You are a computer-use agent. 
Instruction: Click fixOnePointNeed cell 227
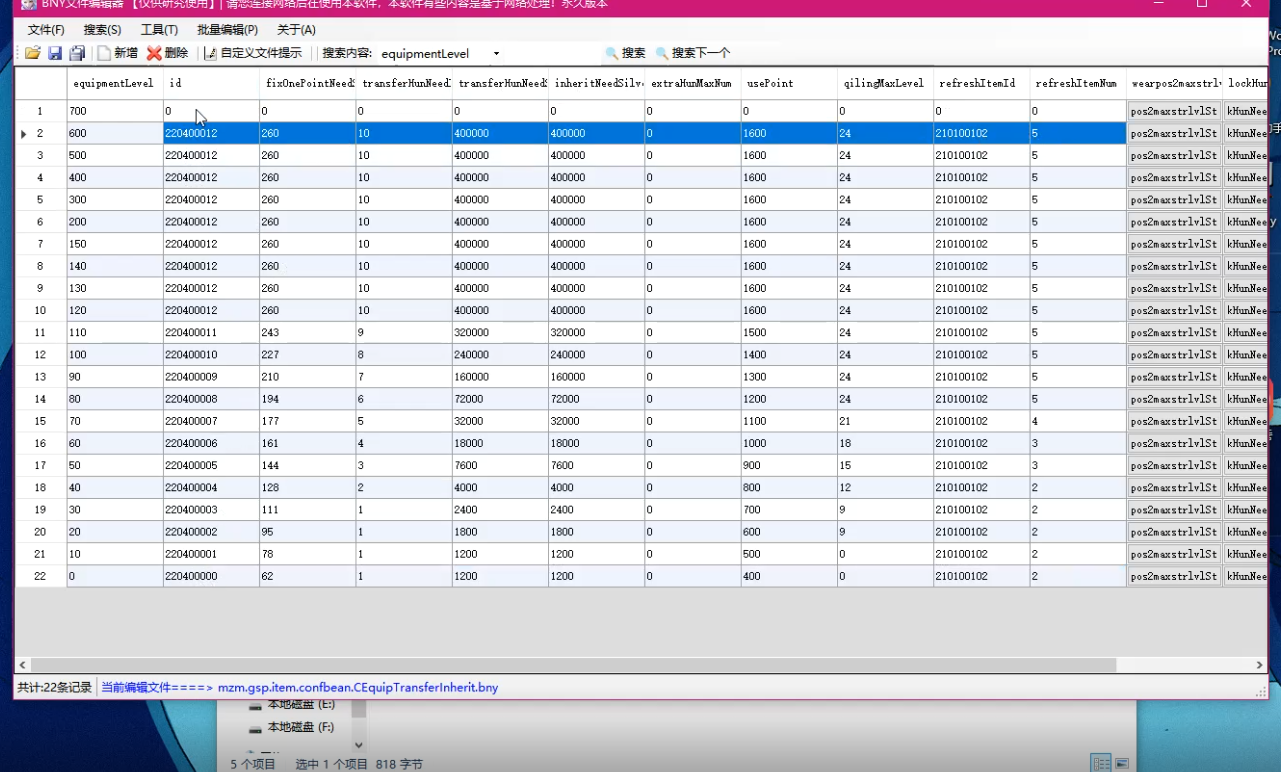307,355
